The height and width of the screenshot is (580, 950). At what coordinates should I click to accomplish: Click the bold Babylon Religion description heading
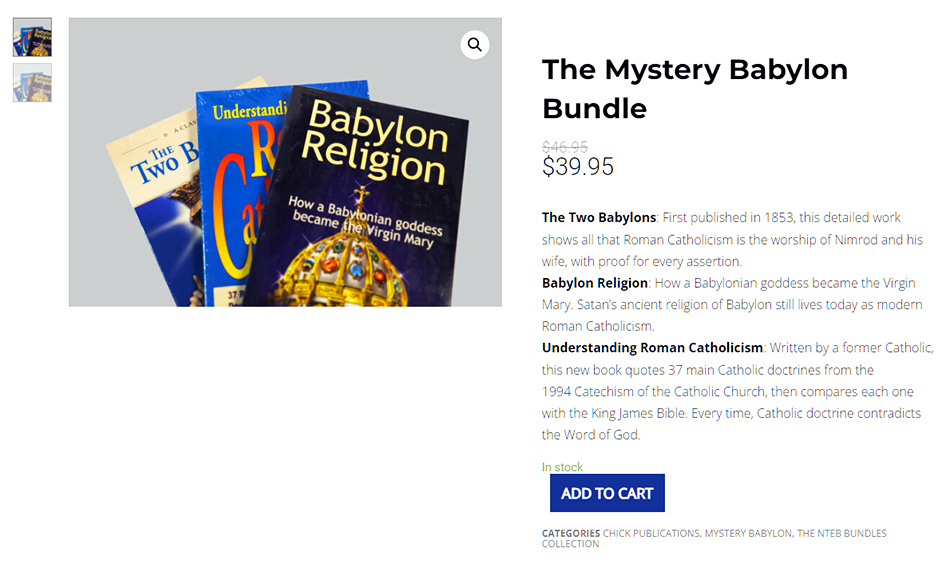click(x=594, y=283)
